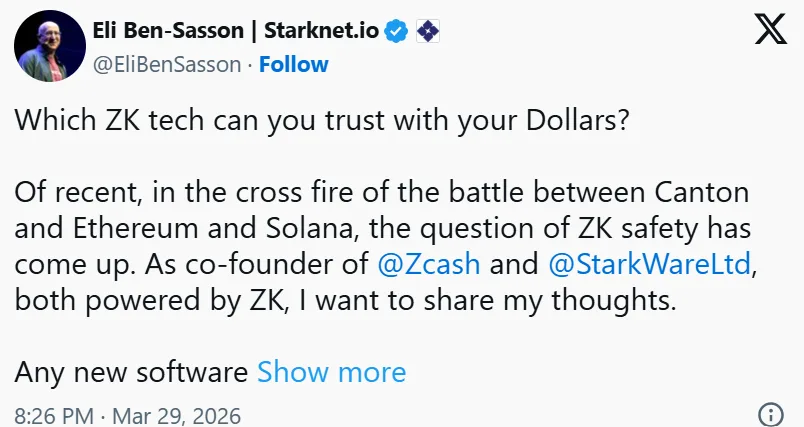
Task: Open the @EliBenSasson handle link
Action: (x=167, y=65)
